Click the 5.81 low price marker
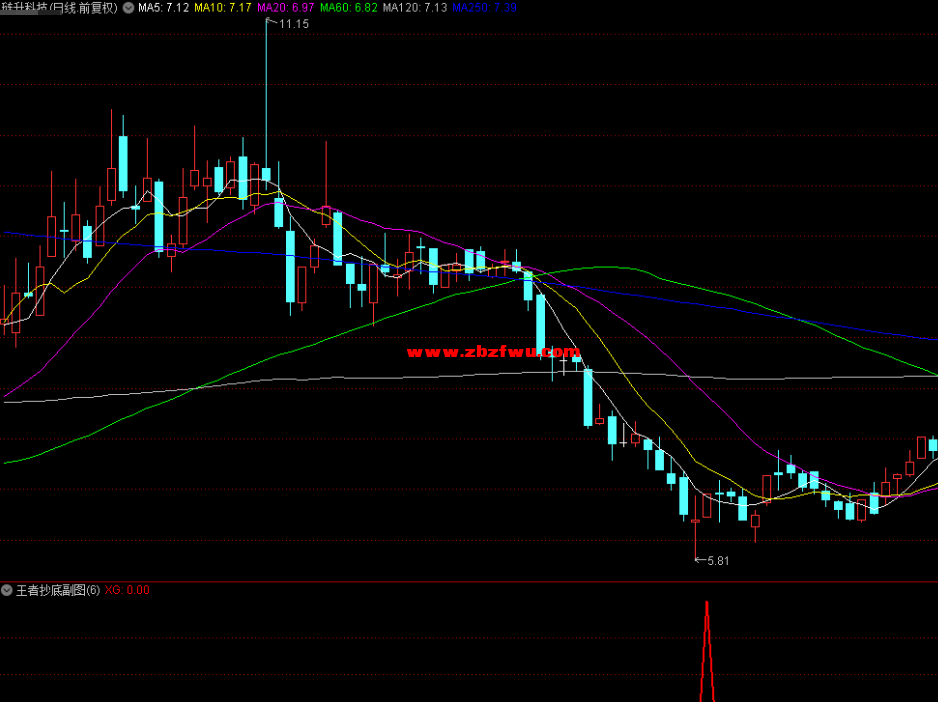 coord(717,561)
